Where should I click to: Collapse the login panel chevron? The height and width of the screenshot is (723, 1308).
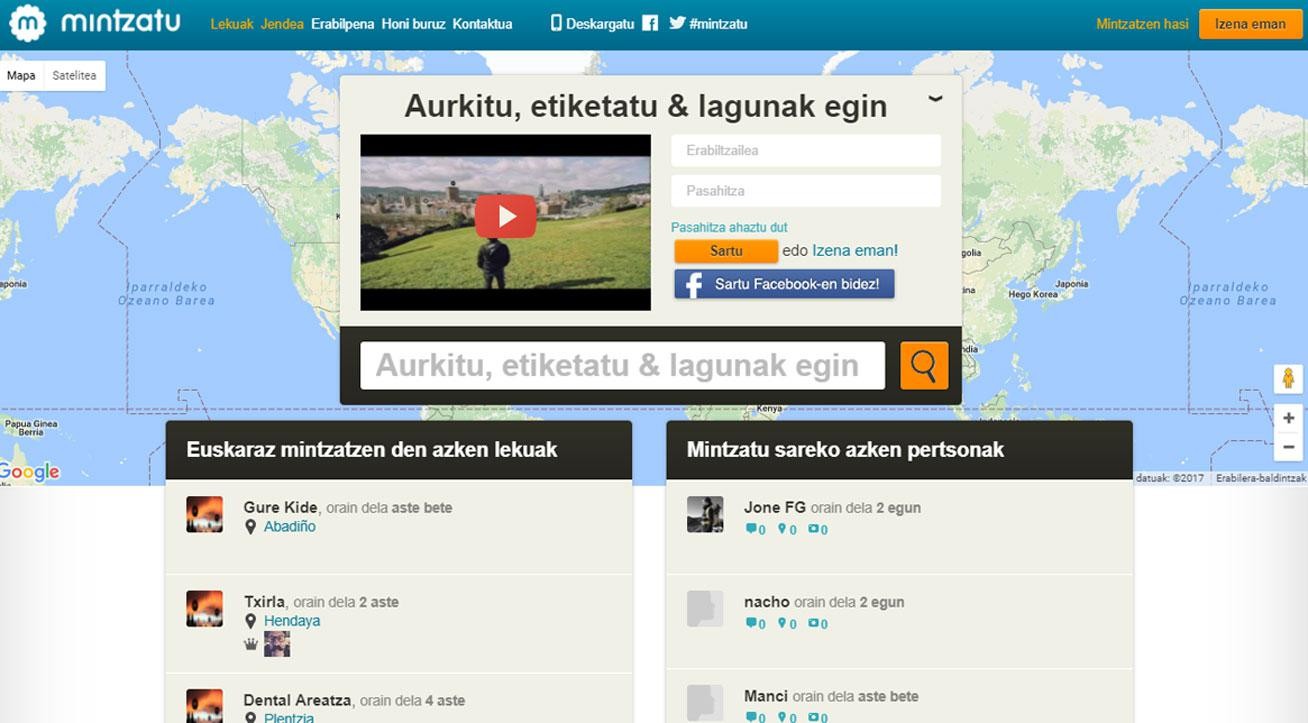point(935,98)
